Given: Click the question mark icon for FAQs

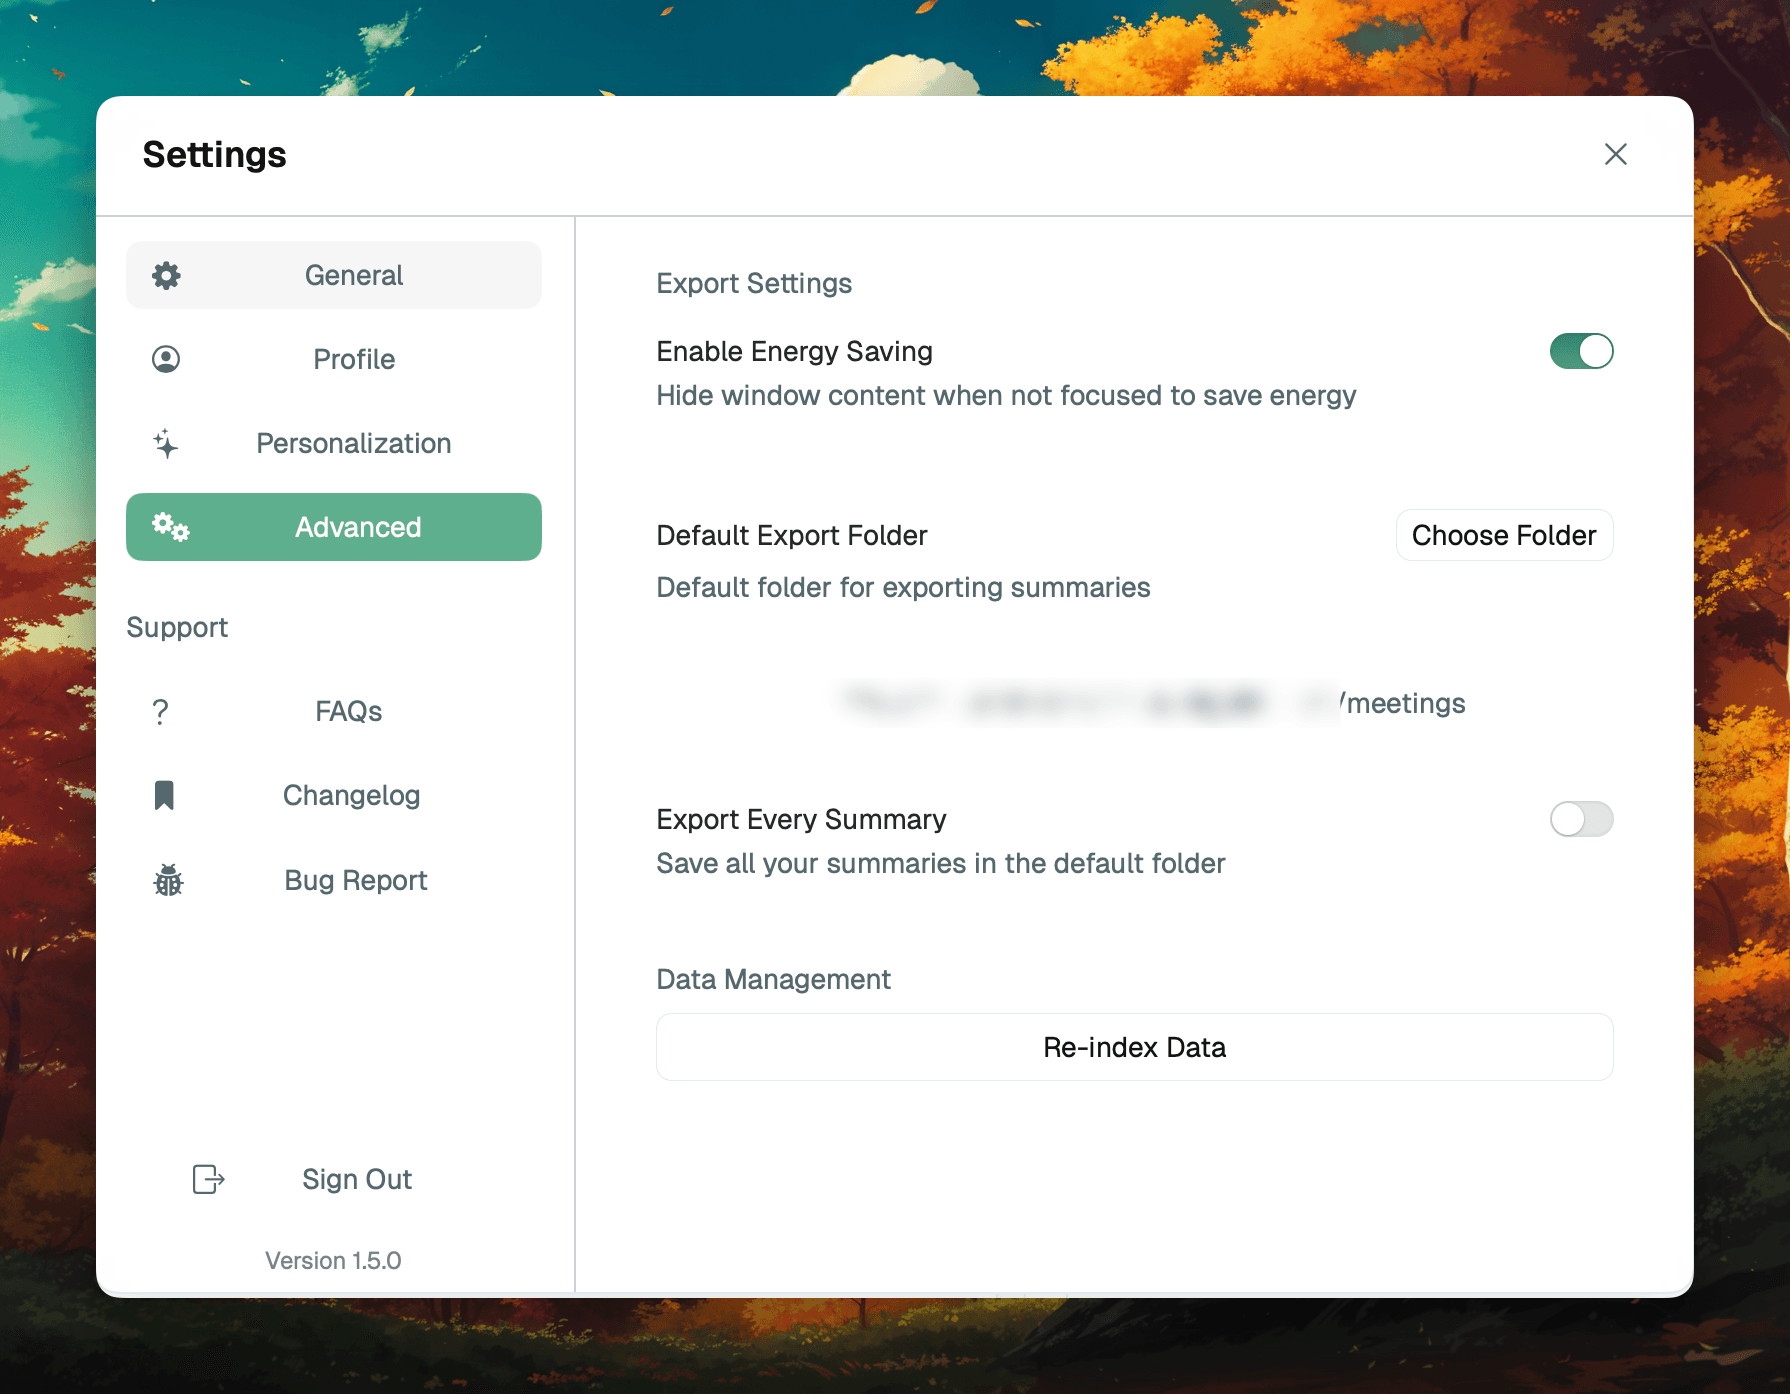Looking at the screenshot, I should click(x=160, y=711).
